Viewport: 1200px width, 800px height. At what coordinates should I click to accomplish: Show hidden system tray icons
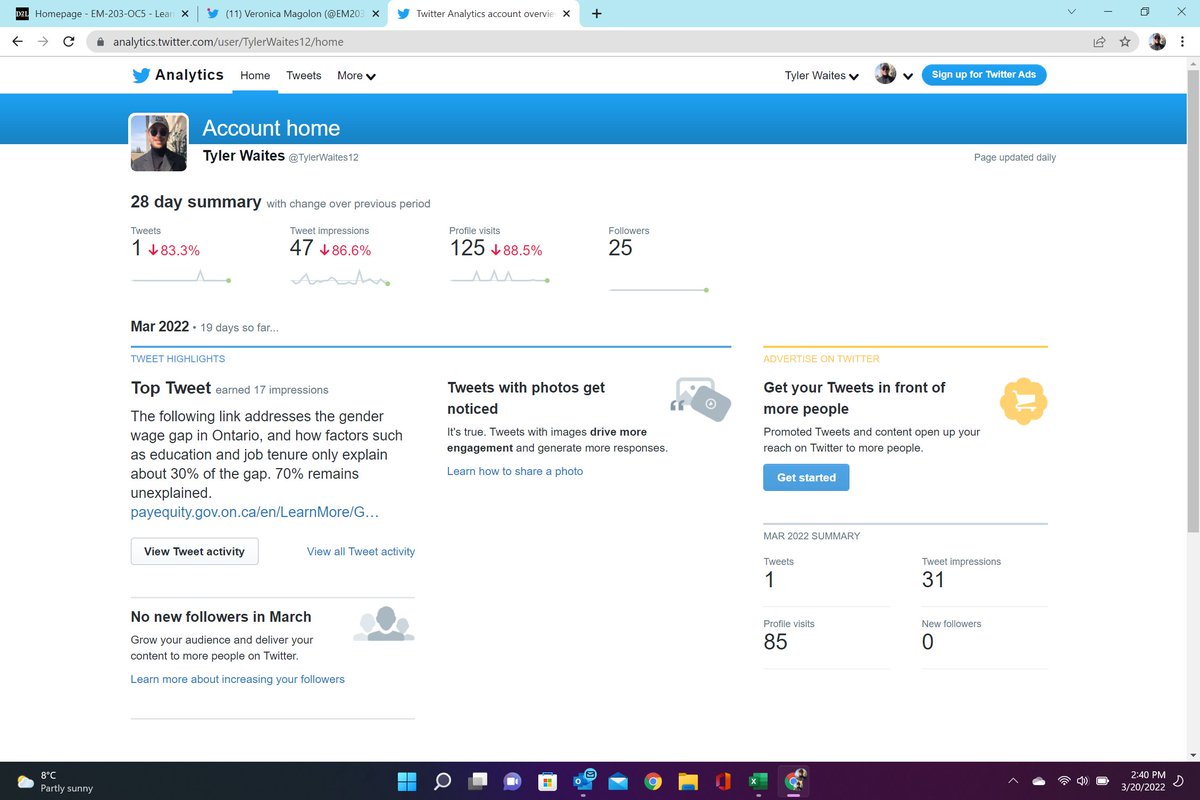click(x=1012, y=780)
